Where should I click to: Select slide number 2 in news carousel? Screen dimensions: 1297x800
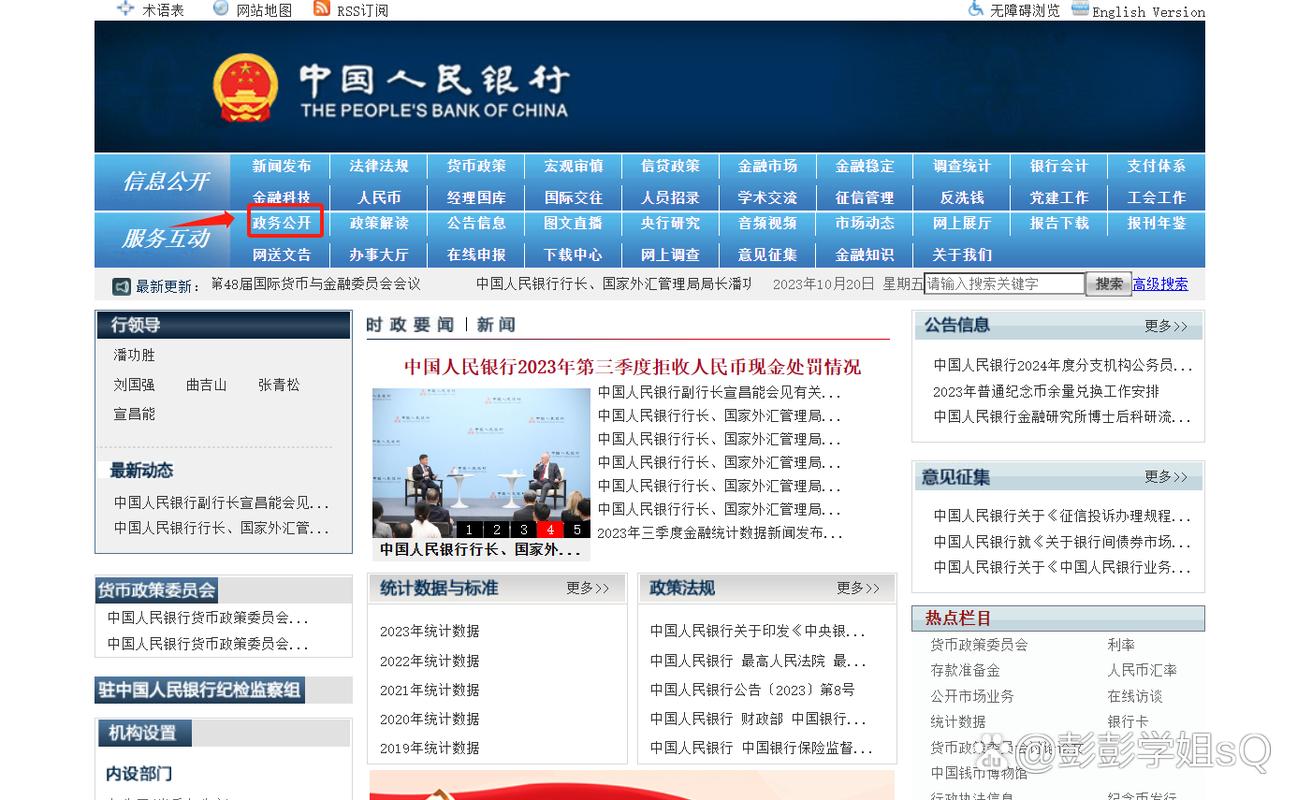pos(496,530)
